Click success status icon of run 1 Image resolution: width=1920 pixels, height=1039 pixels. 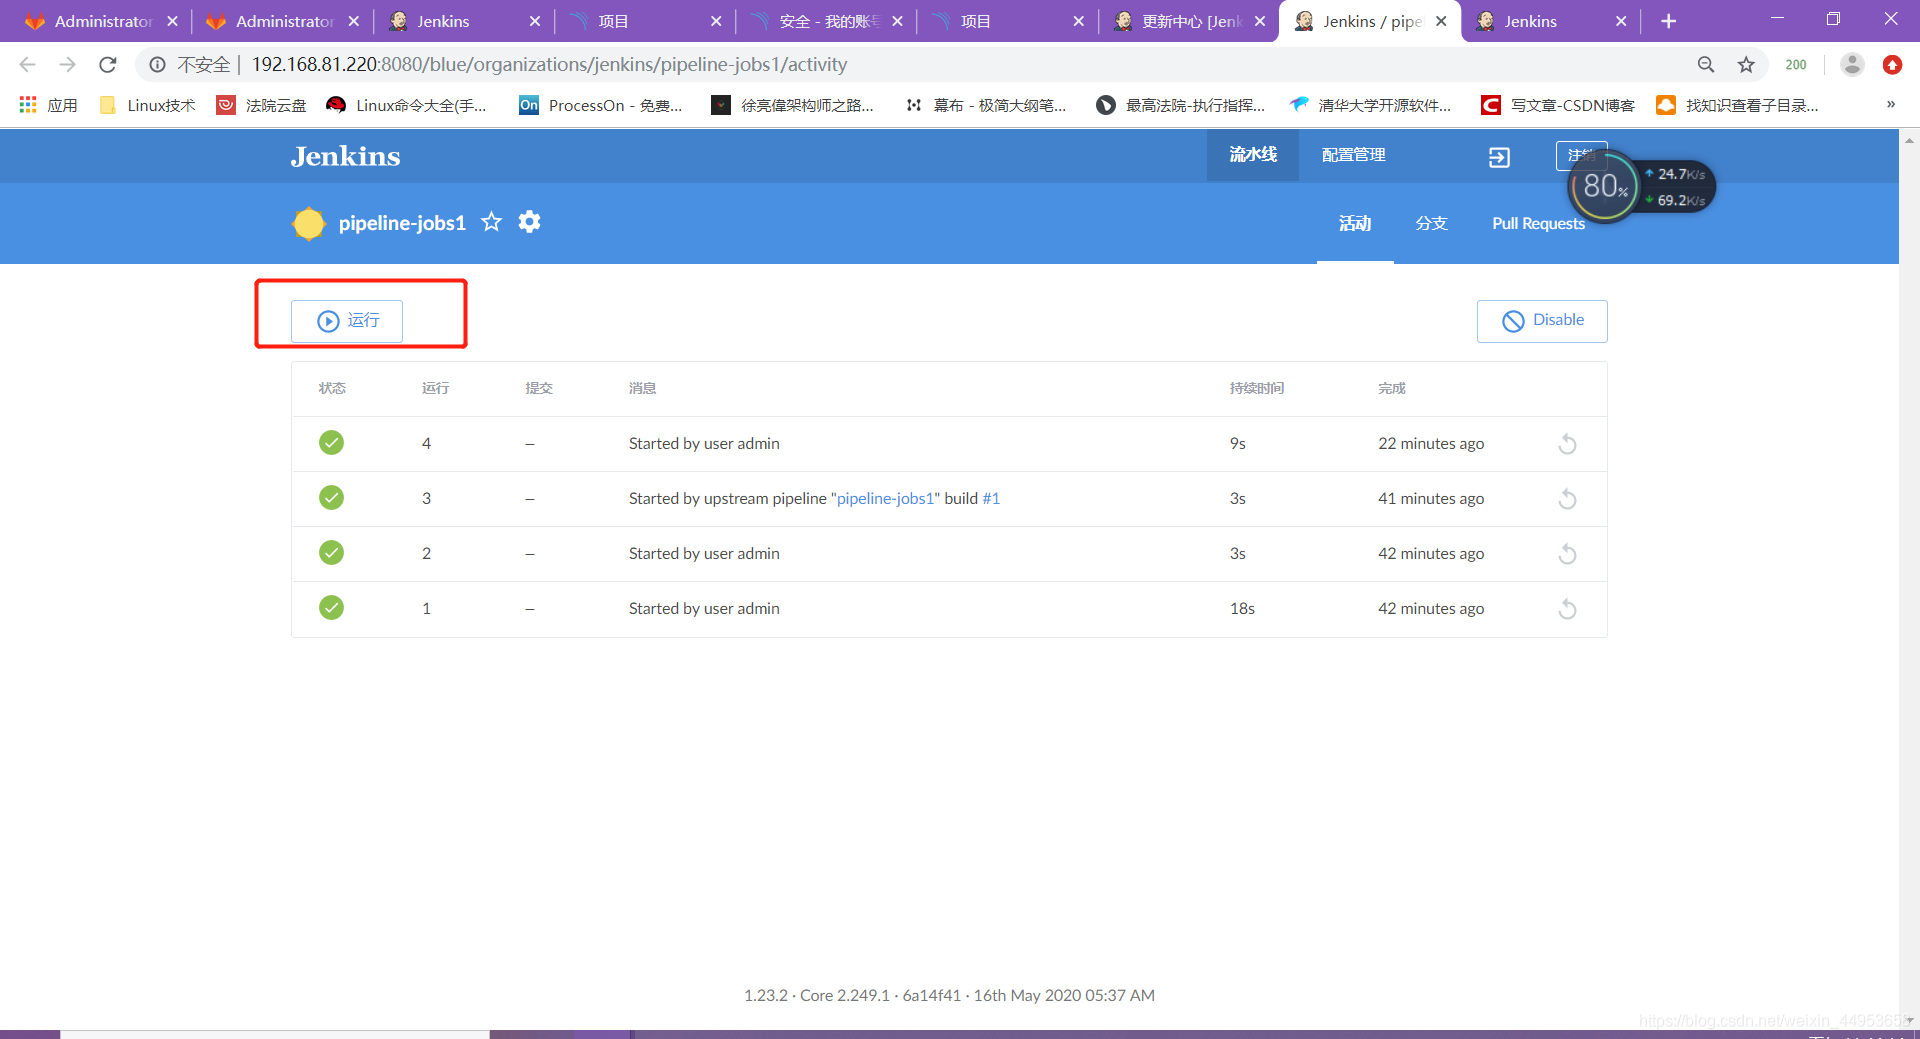pyautogui.click(x=331, y=608)
